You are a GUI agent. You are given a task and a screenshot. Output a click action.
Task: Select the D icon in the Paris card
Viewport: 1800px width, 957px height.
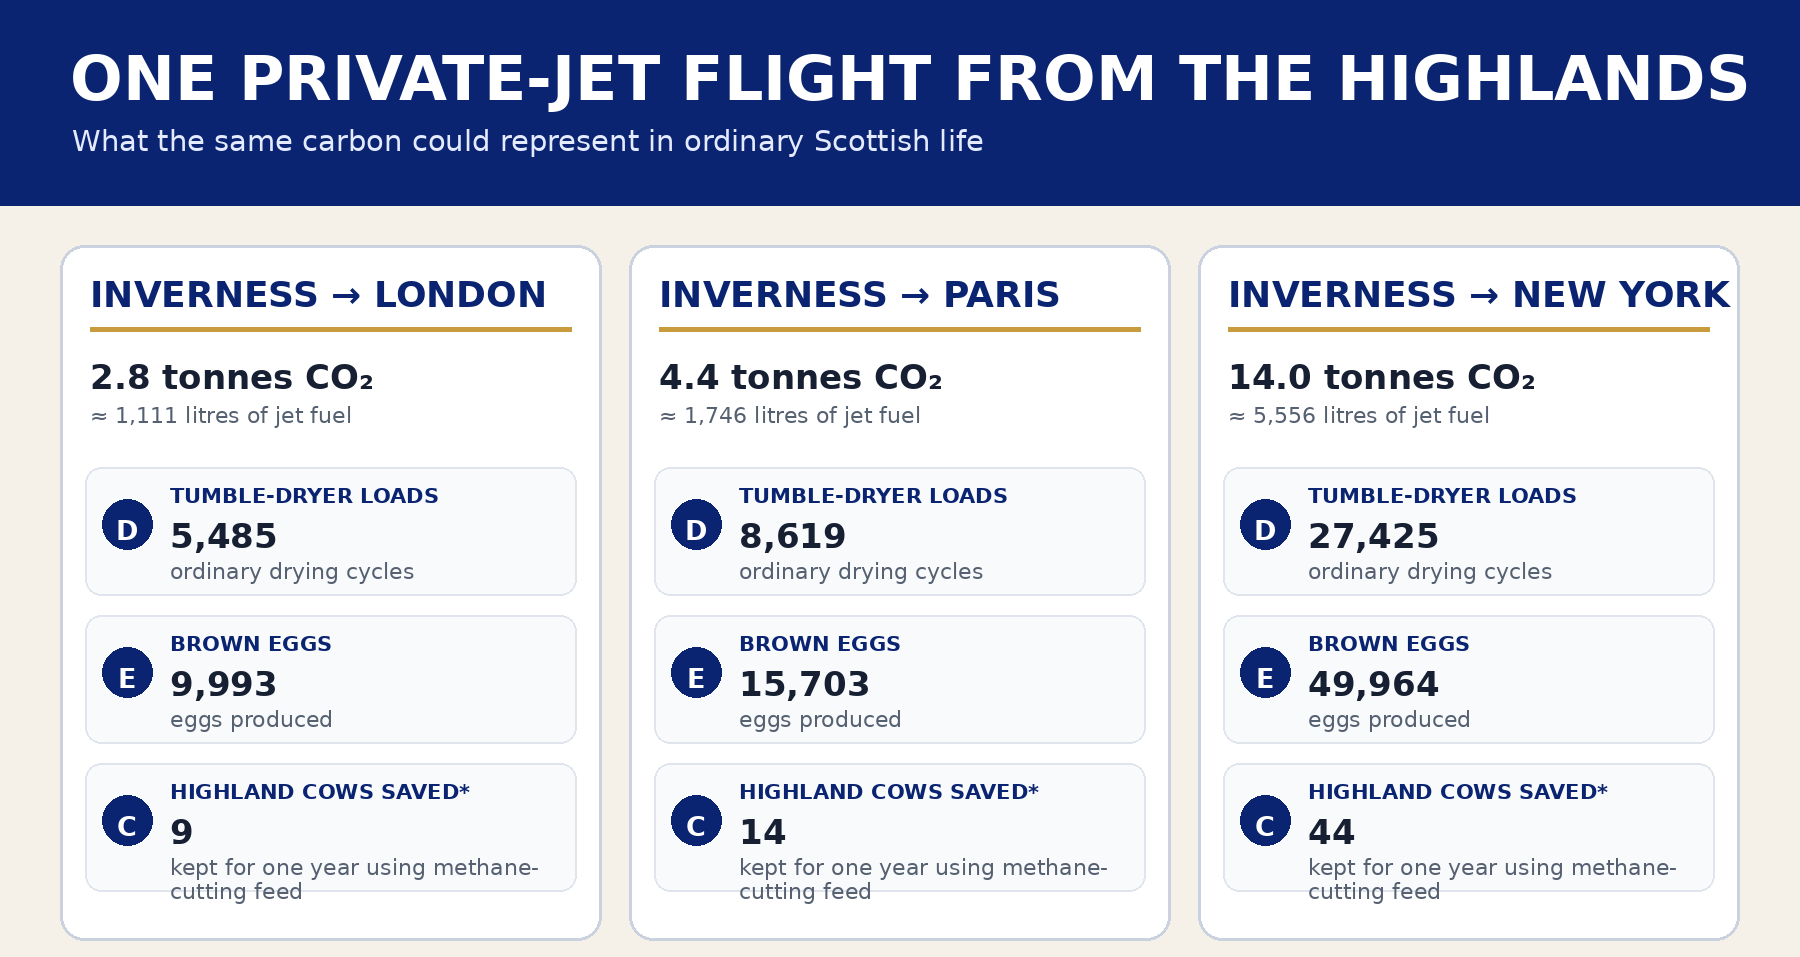pos(696,524)
